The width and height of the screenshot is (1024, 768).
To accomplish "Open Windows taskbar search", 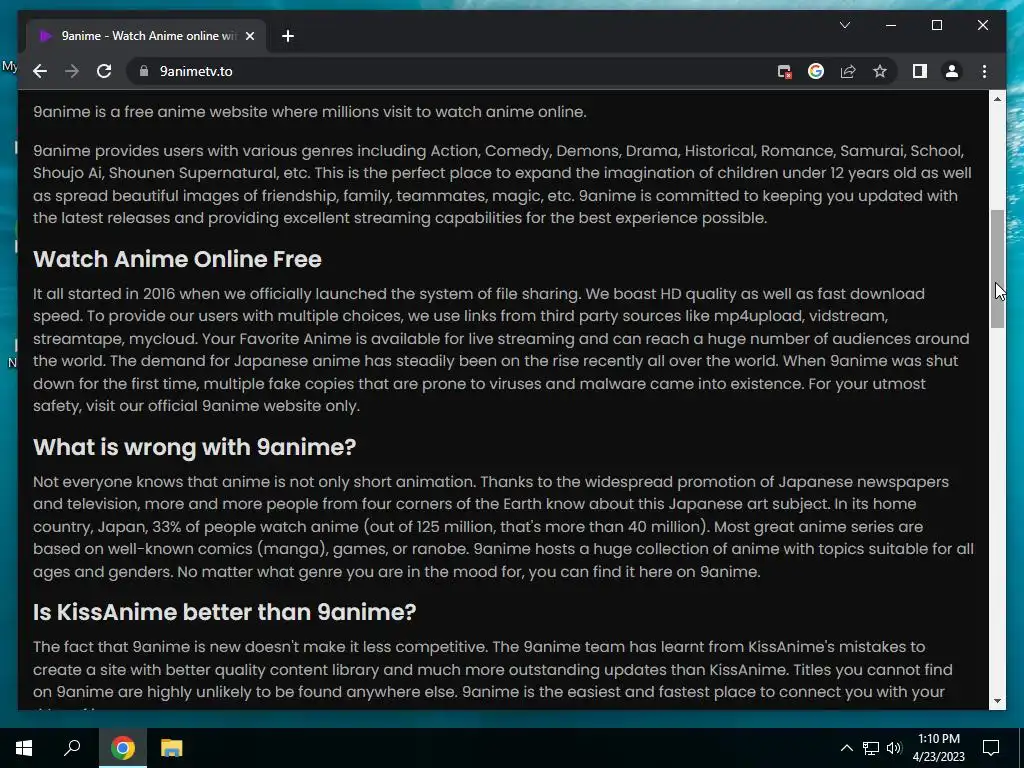I will tap(72, 748).
